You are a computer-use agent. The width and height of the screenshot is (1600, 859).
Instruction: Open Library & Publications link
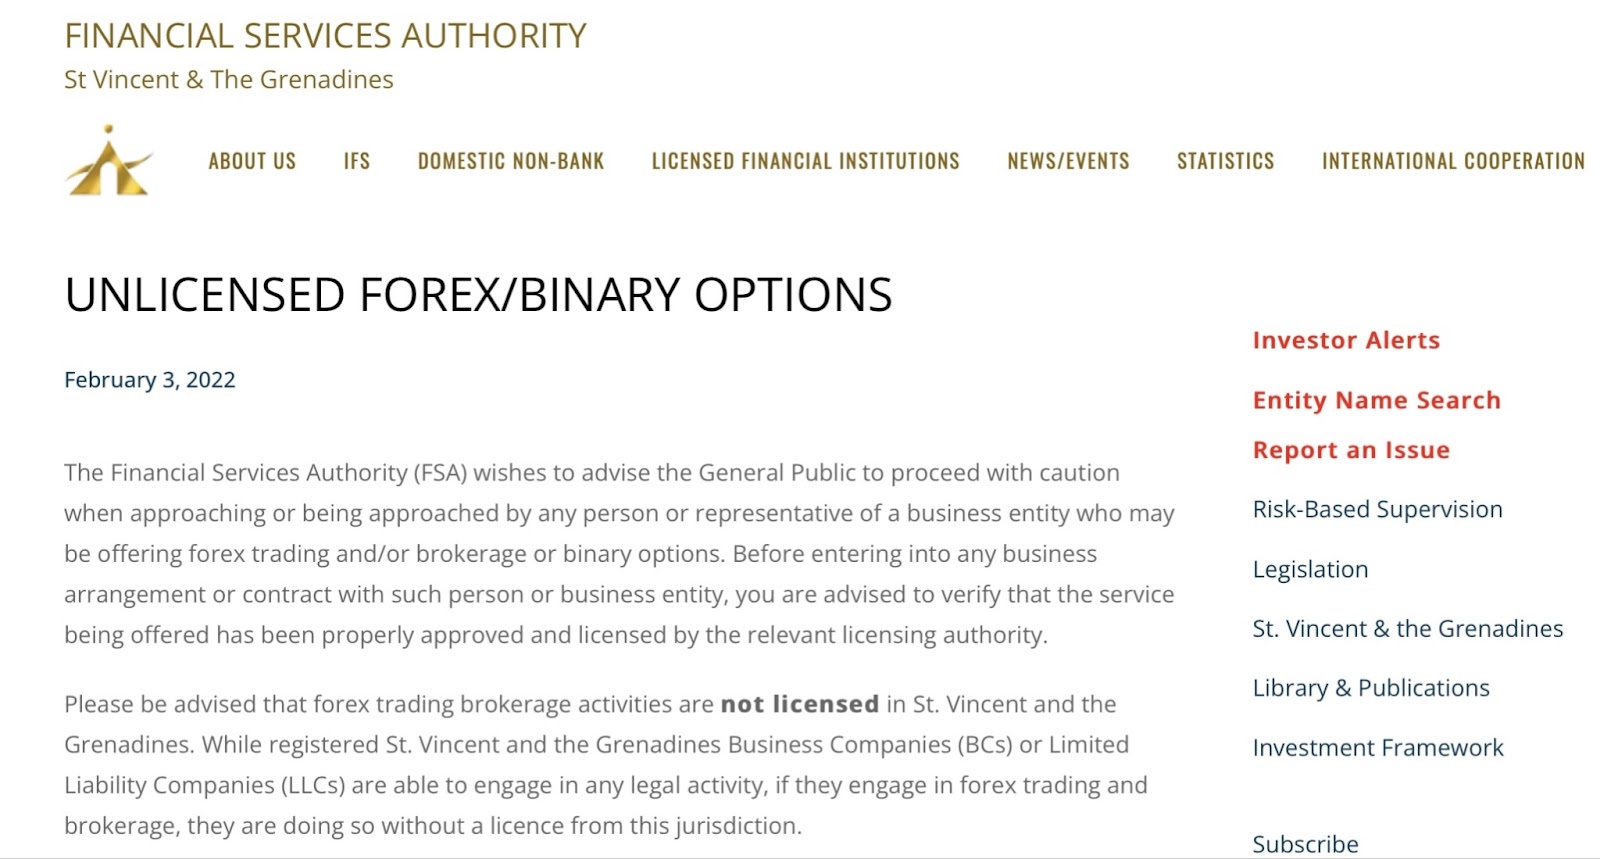1371,688
